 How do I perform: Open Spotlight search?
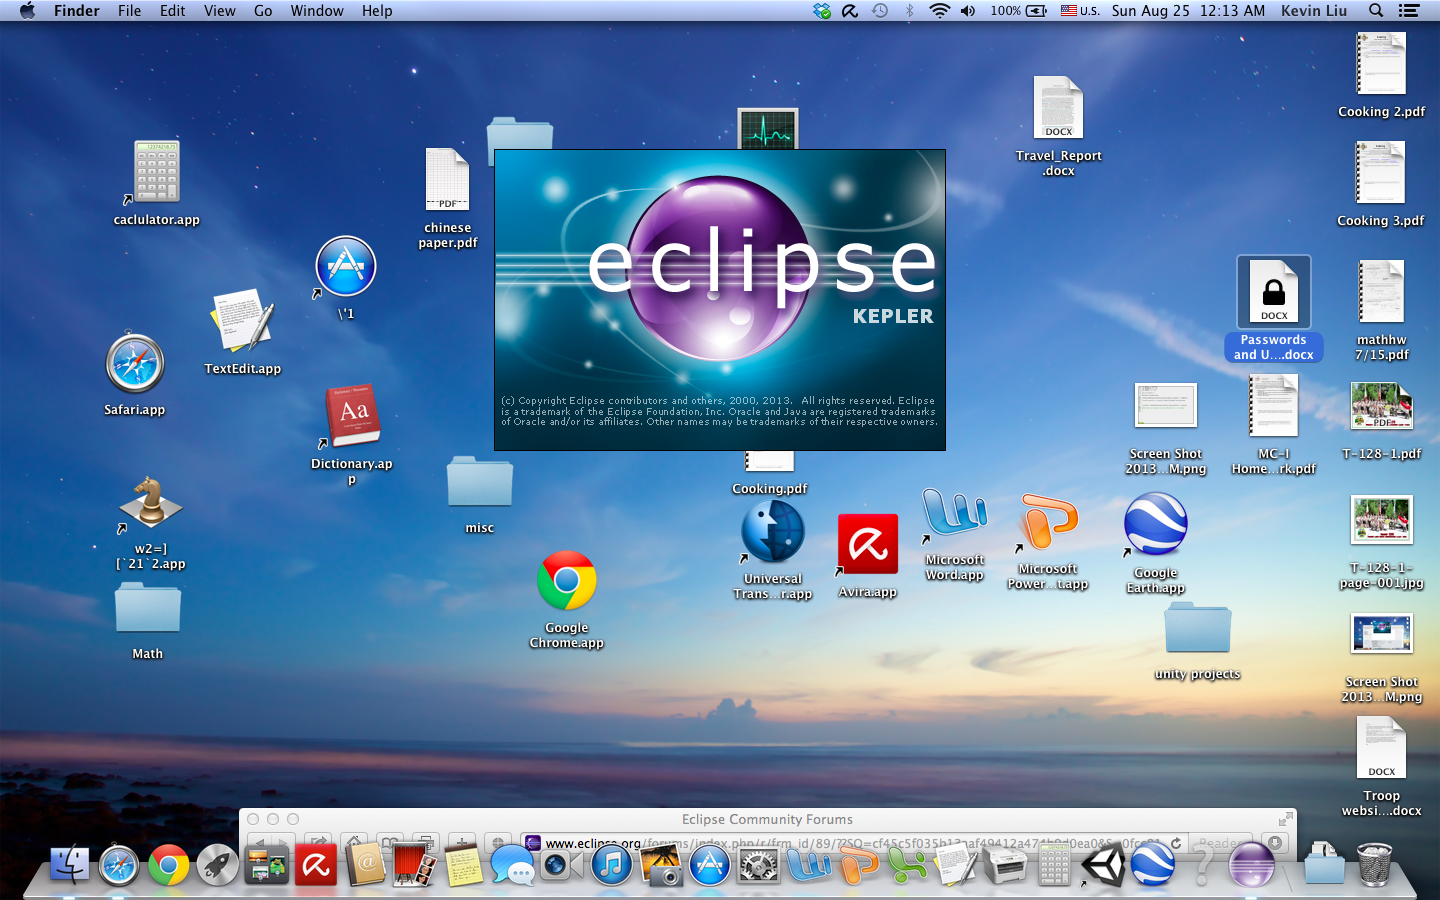click(x=1376, y=11)
